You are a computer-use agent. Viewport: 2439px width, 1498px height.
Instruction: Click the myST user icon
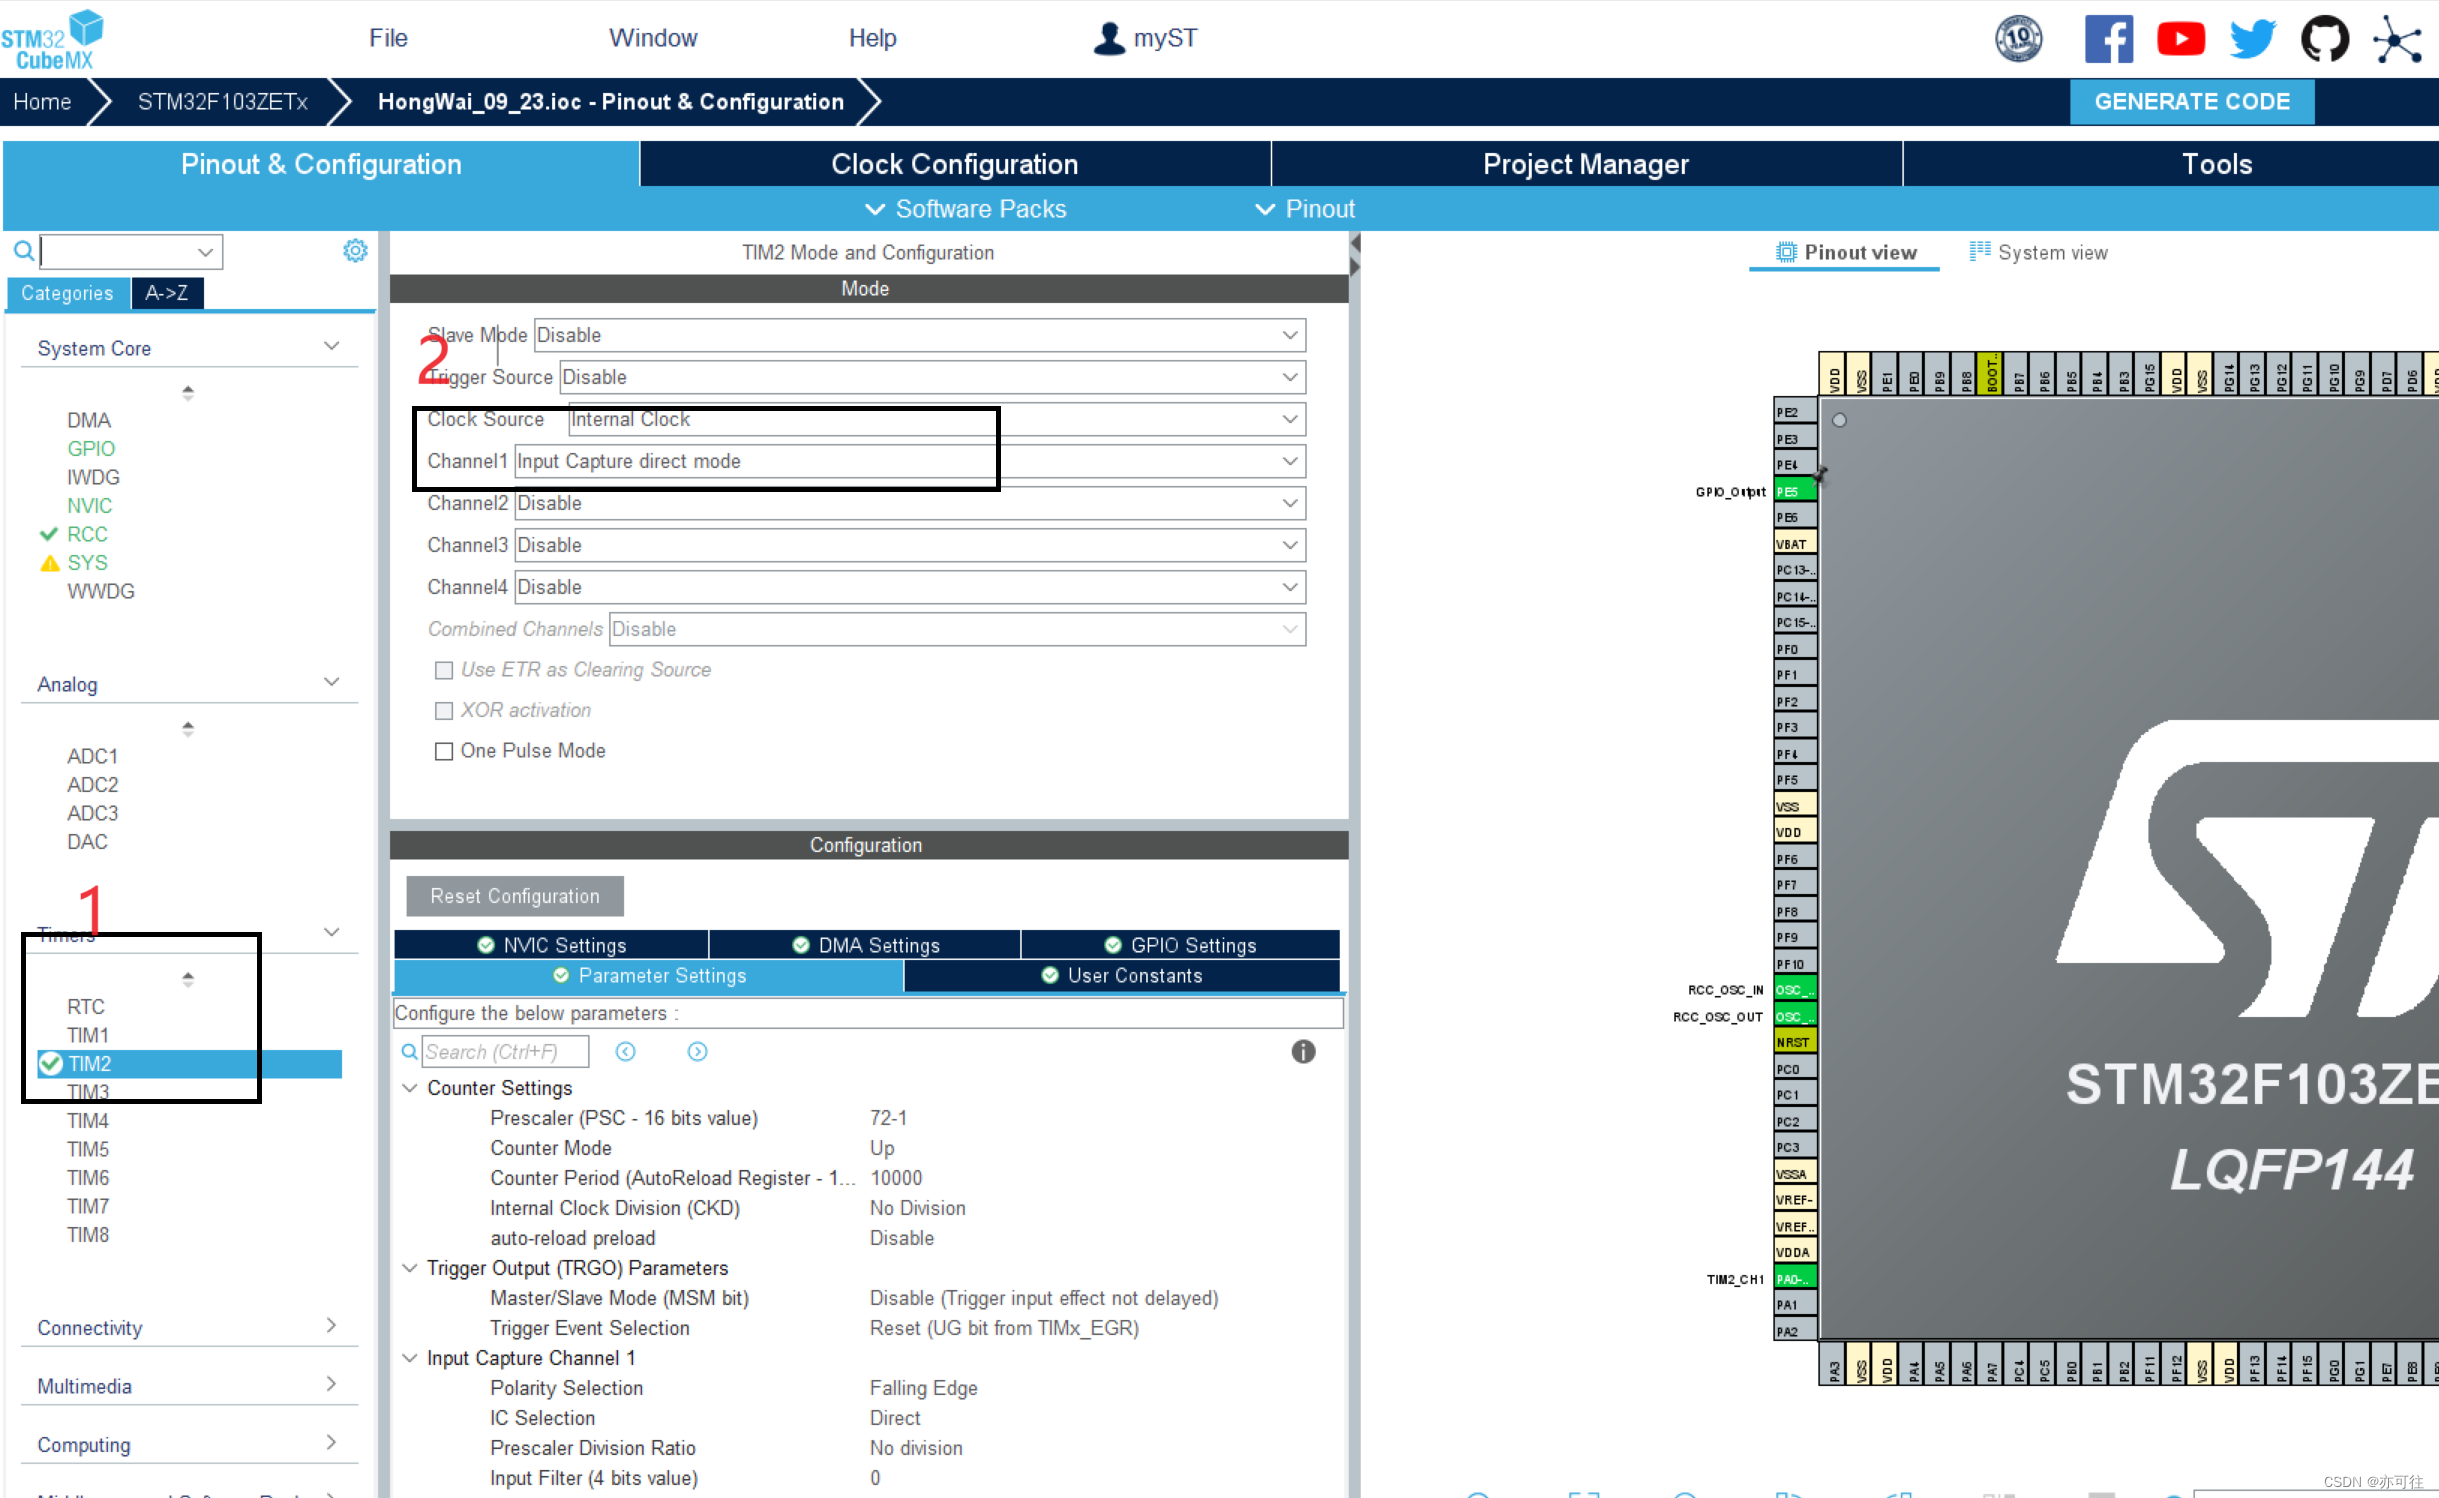[x=1108, y=38]
